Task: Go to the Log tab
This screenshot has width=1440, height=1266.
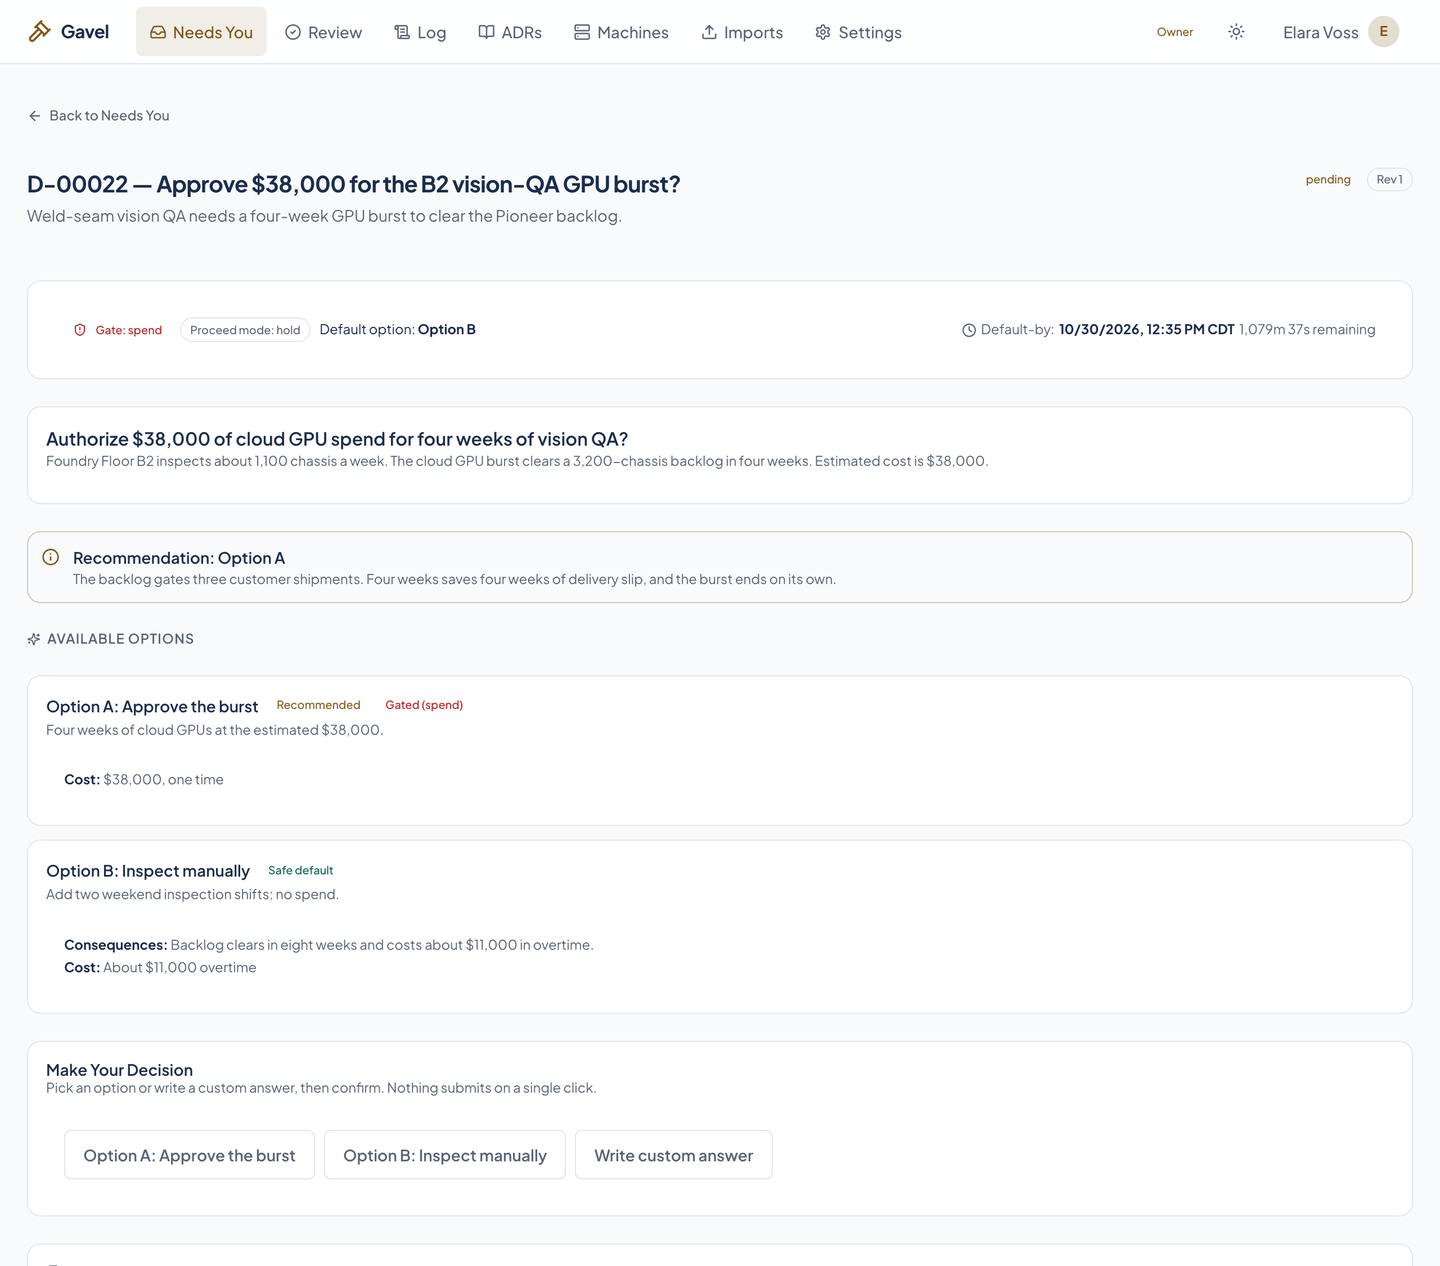Action: coord(420,32)
